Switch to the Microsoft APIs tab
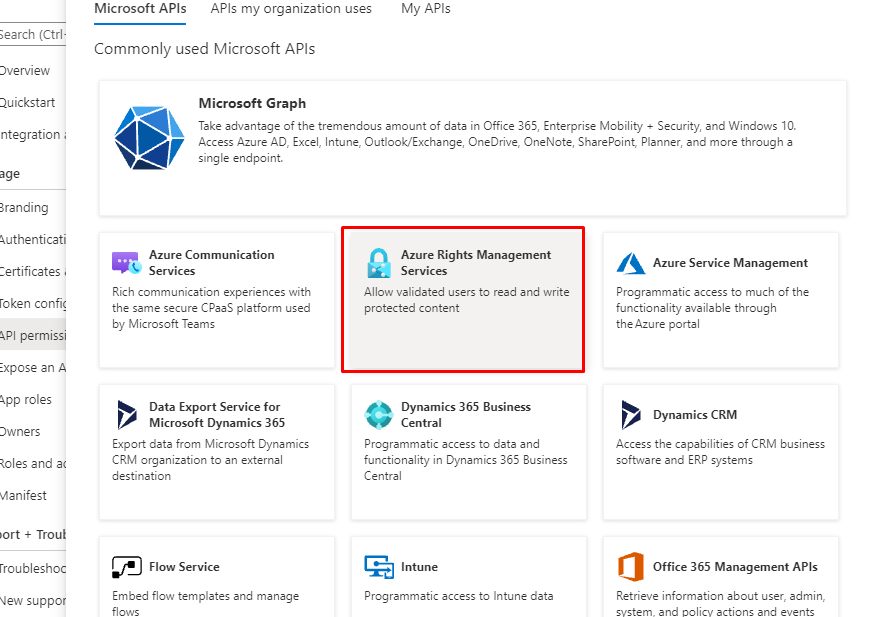The height and width of the screenshot is (617, 881). [140, 9]
